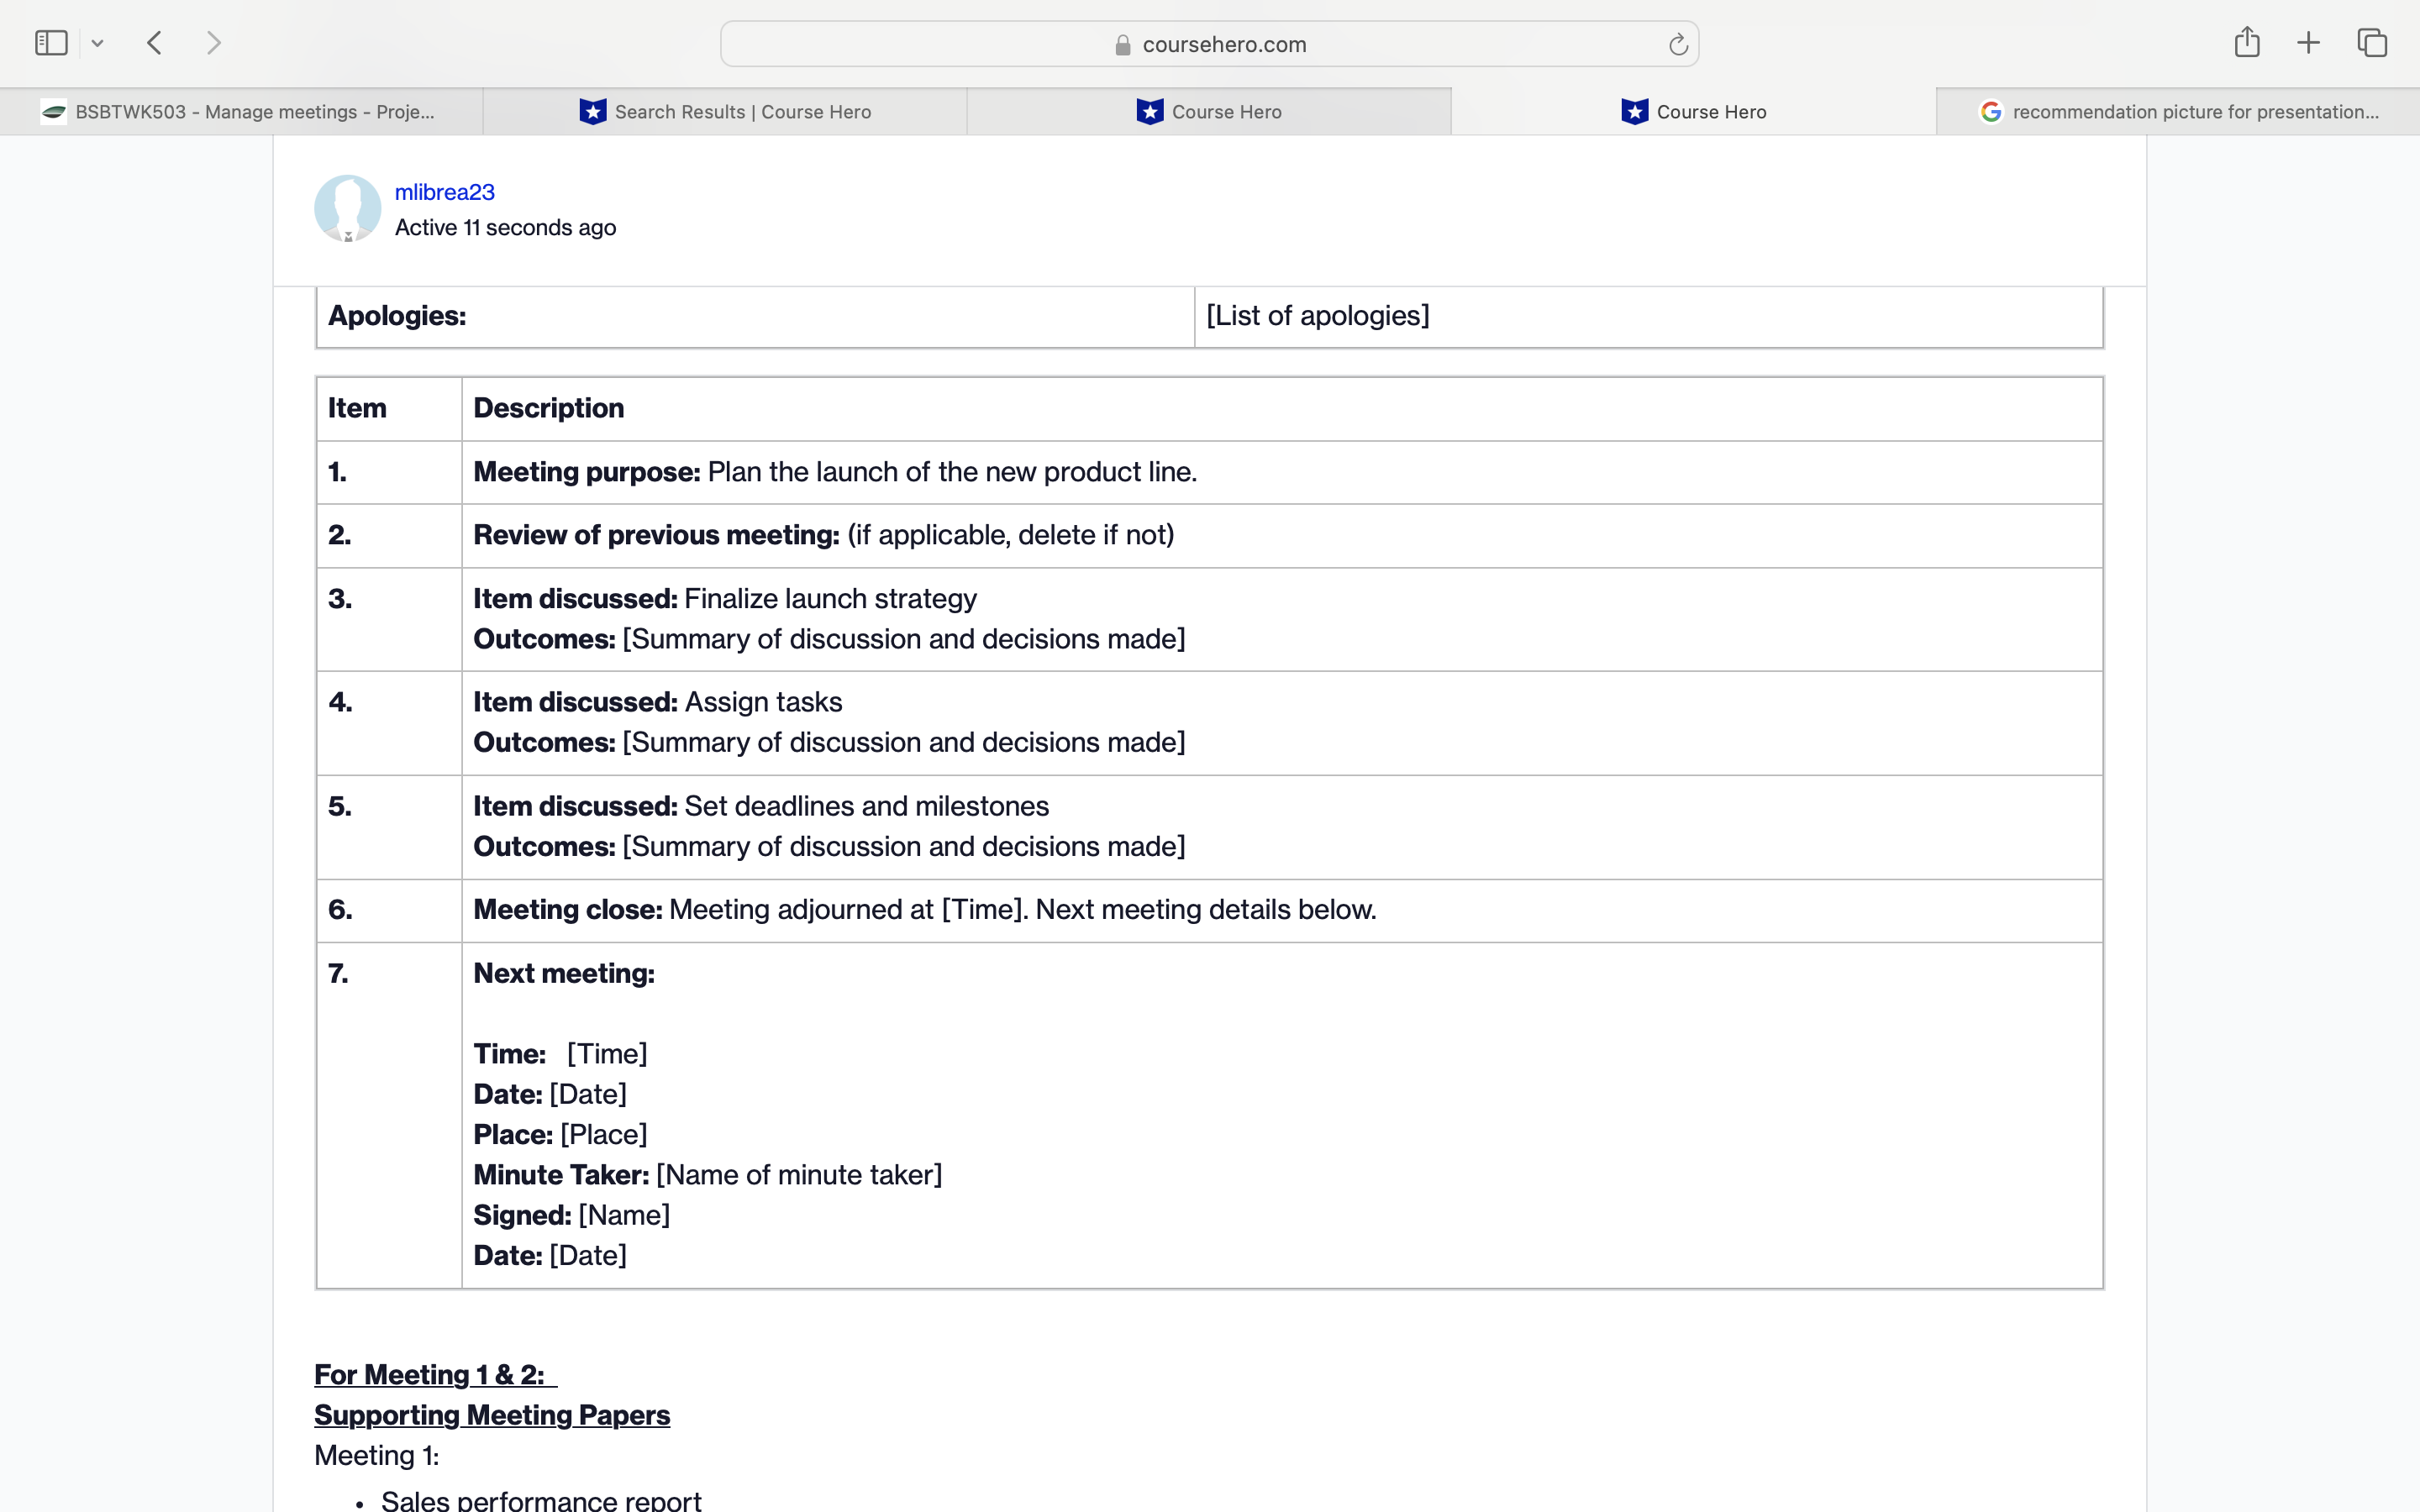Open mlibrea23 user profile link
This screenshot has width=2420, height=1512.
pyautogui.click(x=444, y=192)
